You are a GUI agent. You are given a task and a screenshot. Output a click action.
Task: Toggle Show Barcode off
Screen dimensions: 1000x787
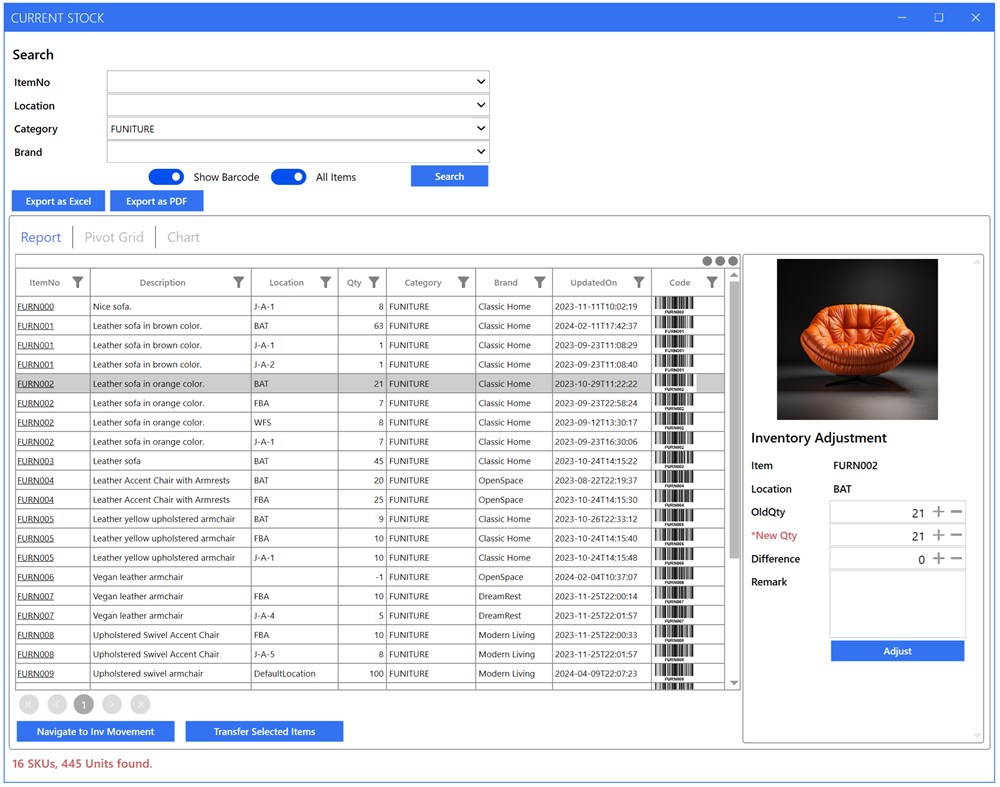(x=166, y=177)
